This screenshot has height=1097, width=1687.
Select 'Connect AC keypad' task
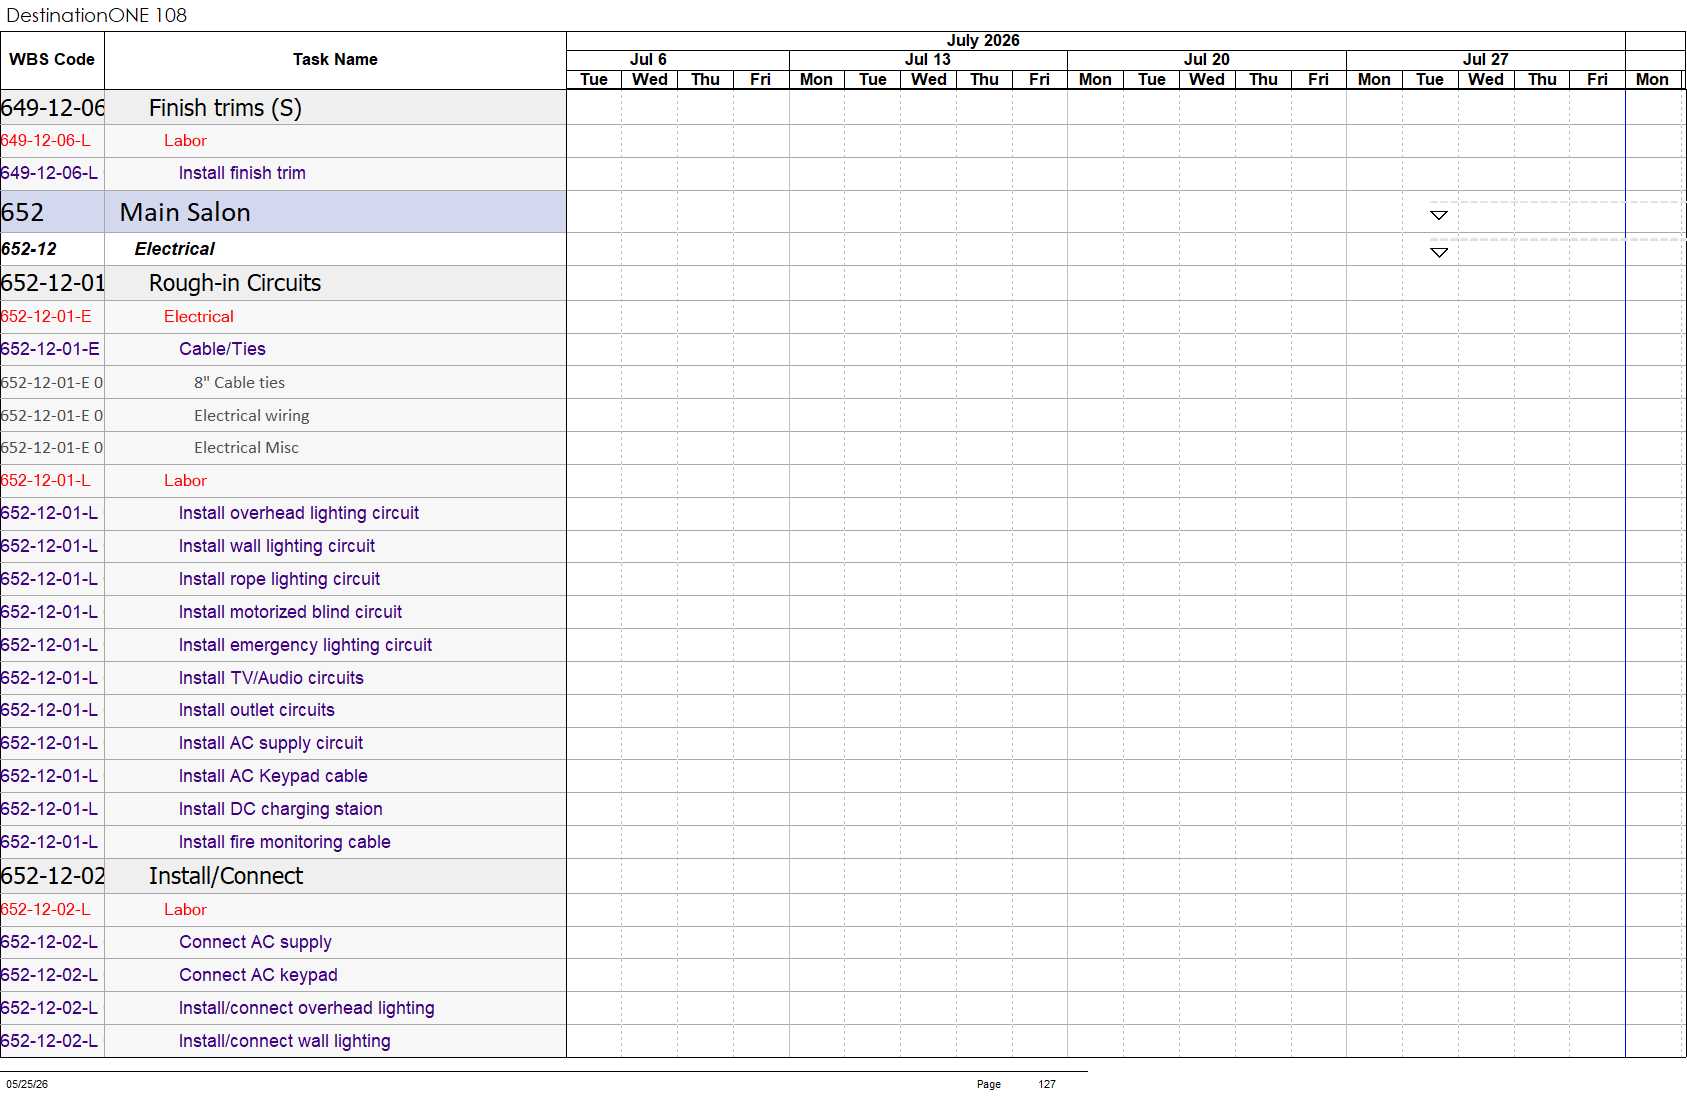283,975
